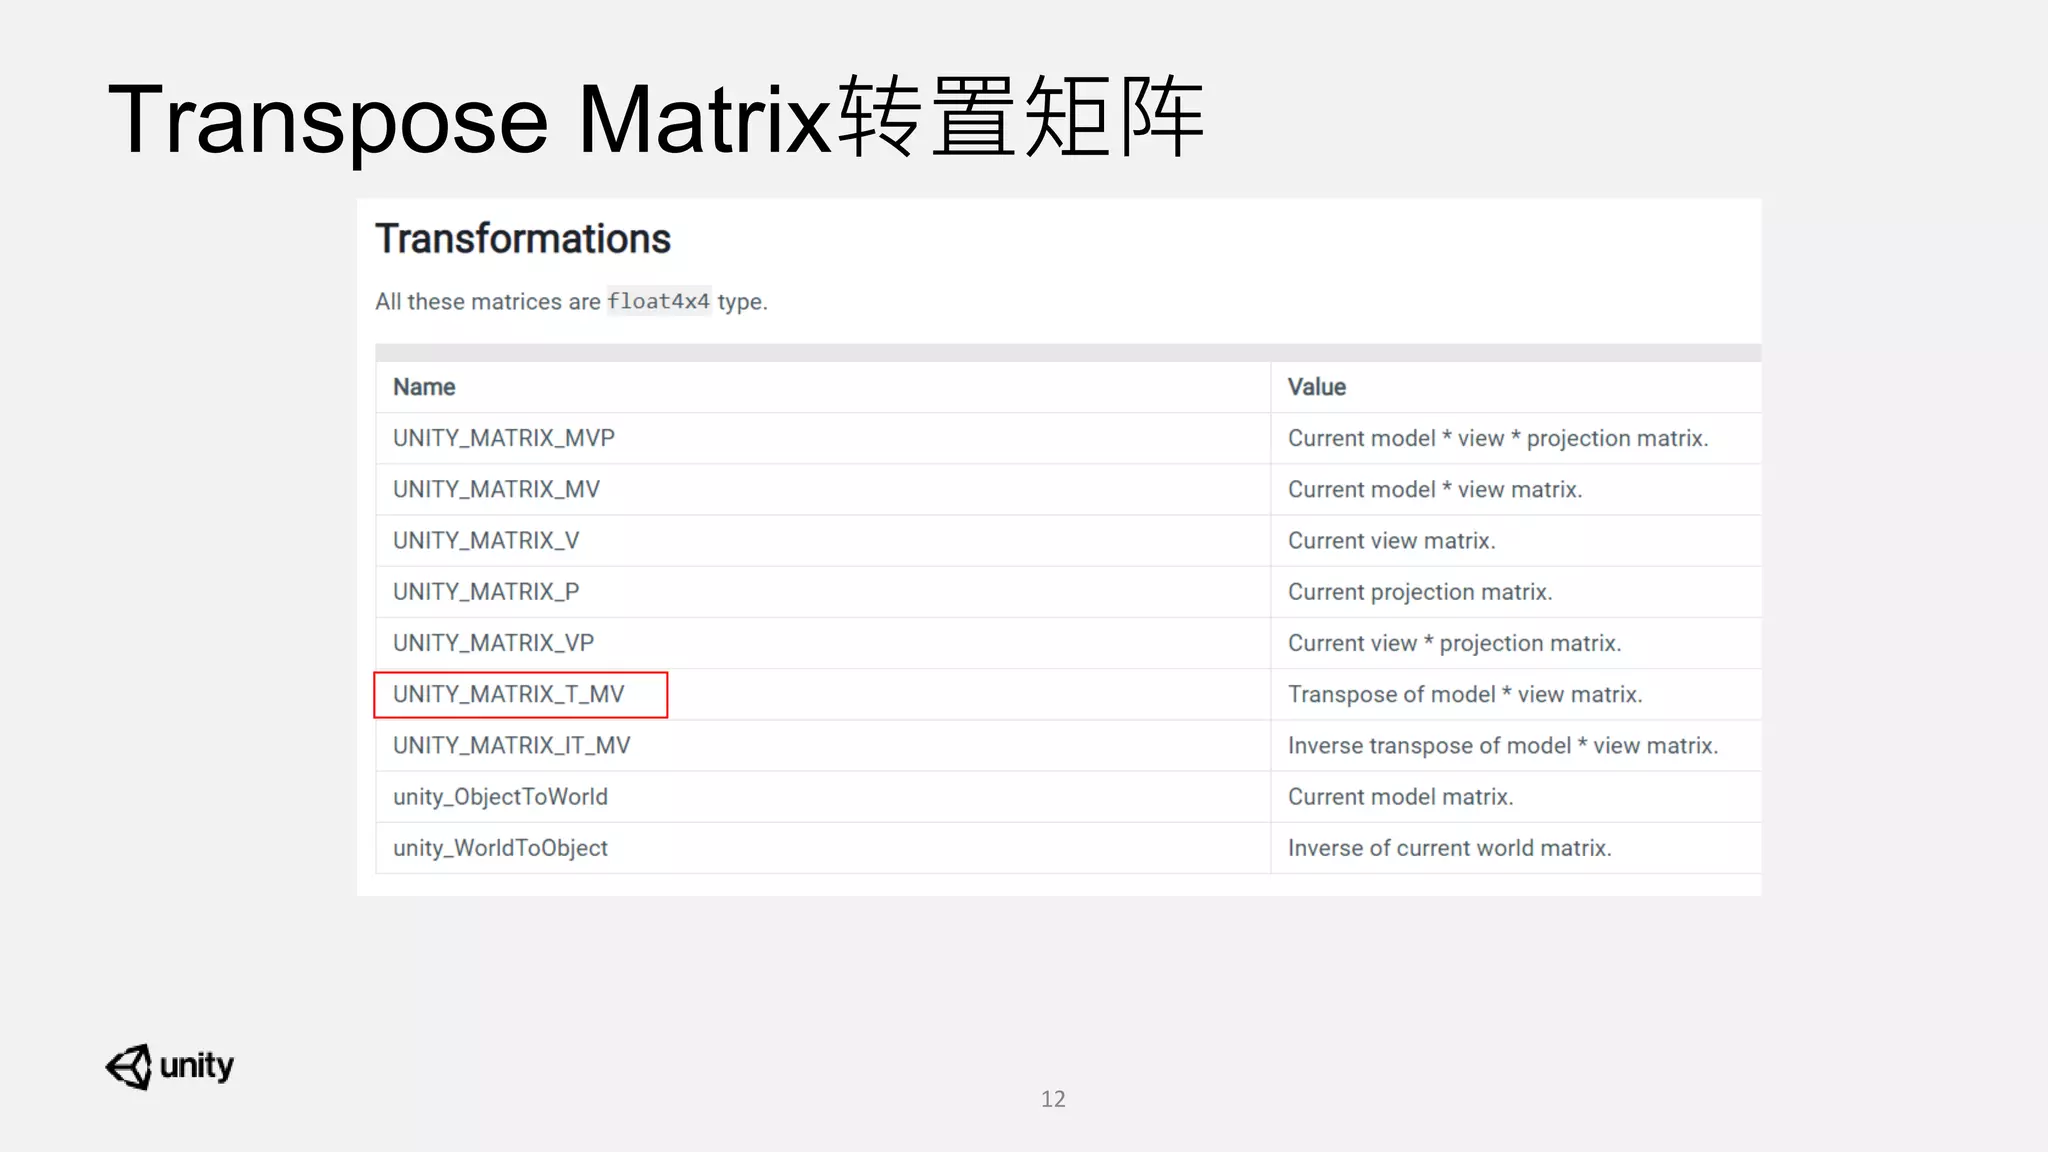Click the float4x4 code text
This screenshot has height=1152, width=2048.
pyautogui.click(x=658, y=301)
